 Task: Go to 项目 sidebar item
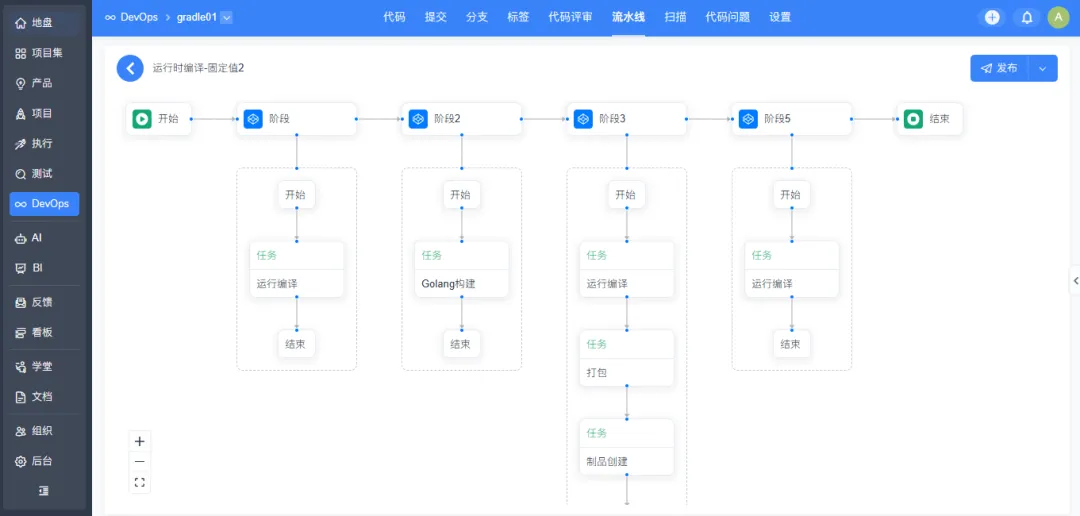click(44, 114)
